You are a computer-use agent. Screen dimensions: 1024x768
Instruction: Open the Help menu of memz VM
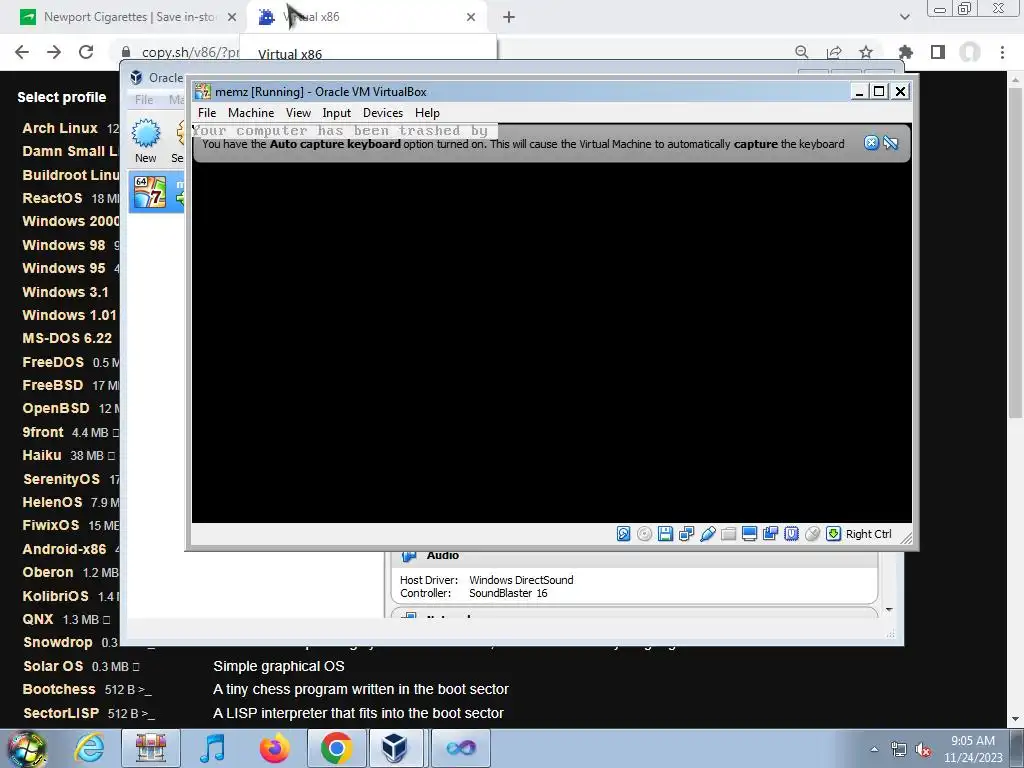point(427,113)
